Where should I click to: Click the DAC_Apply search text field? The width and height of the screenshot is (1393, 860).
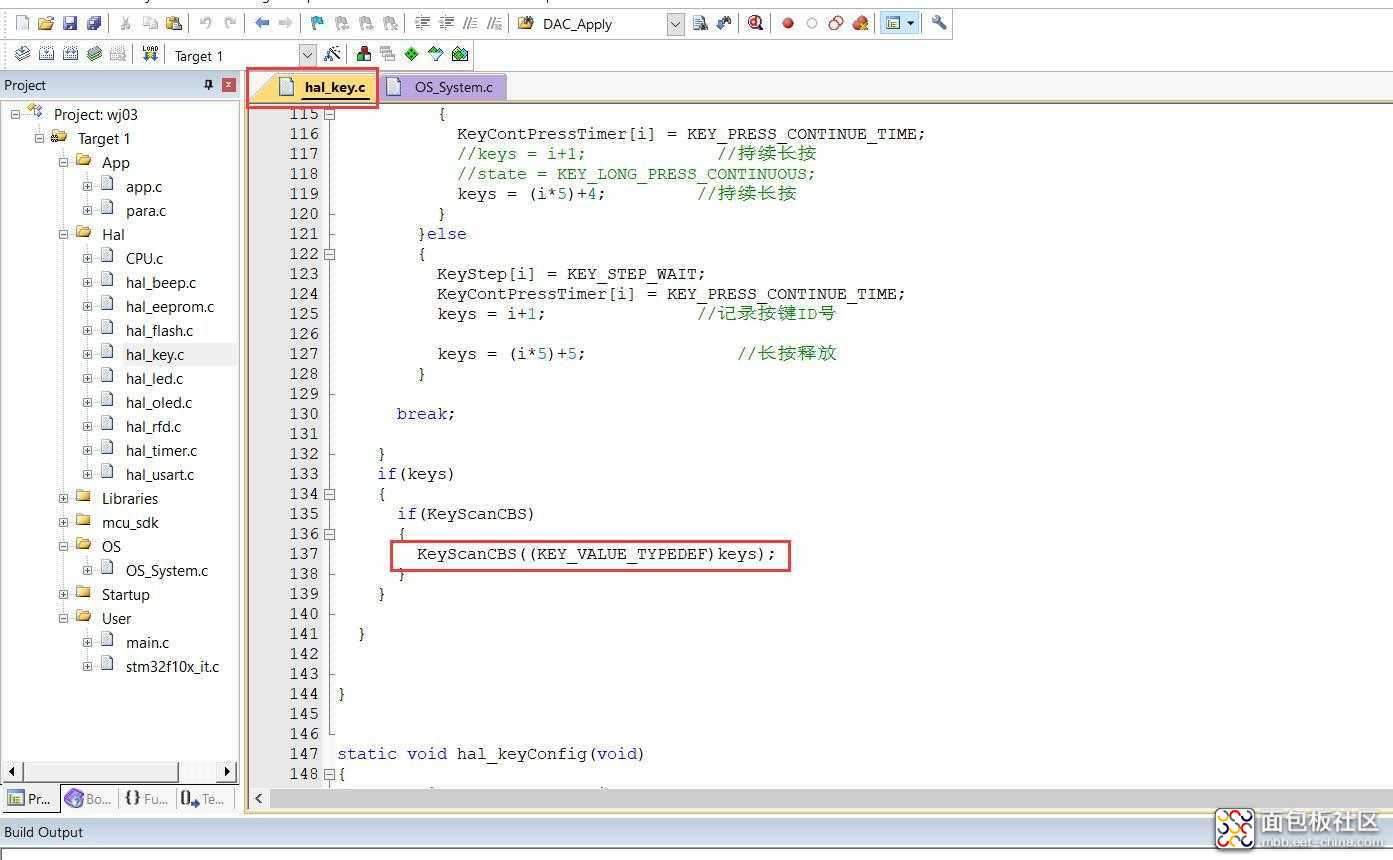pyautogui.click(x=602, y=23)
